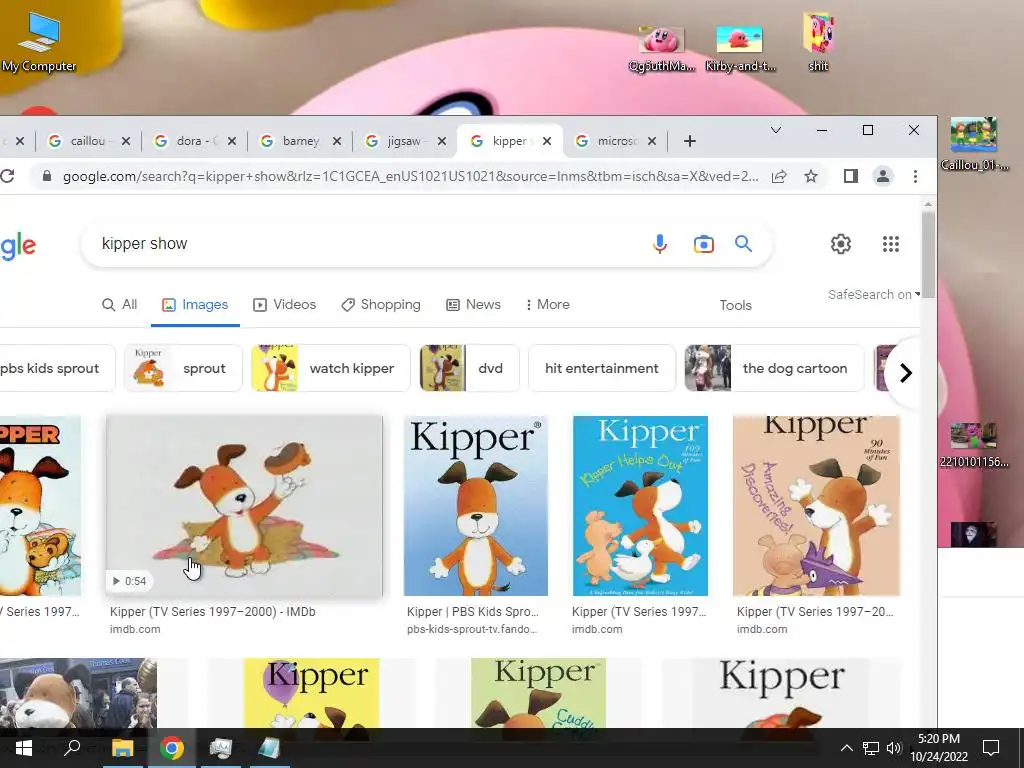Select the Videos results tab

[284, 304]
